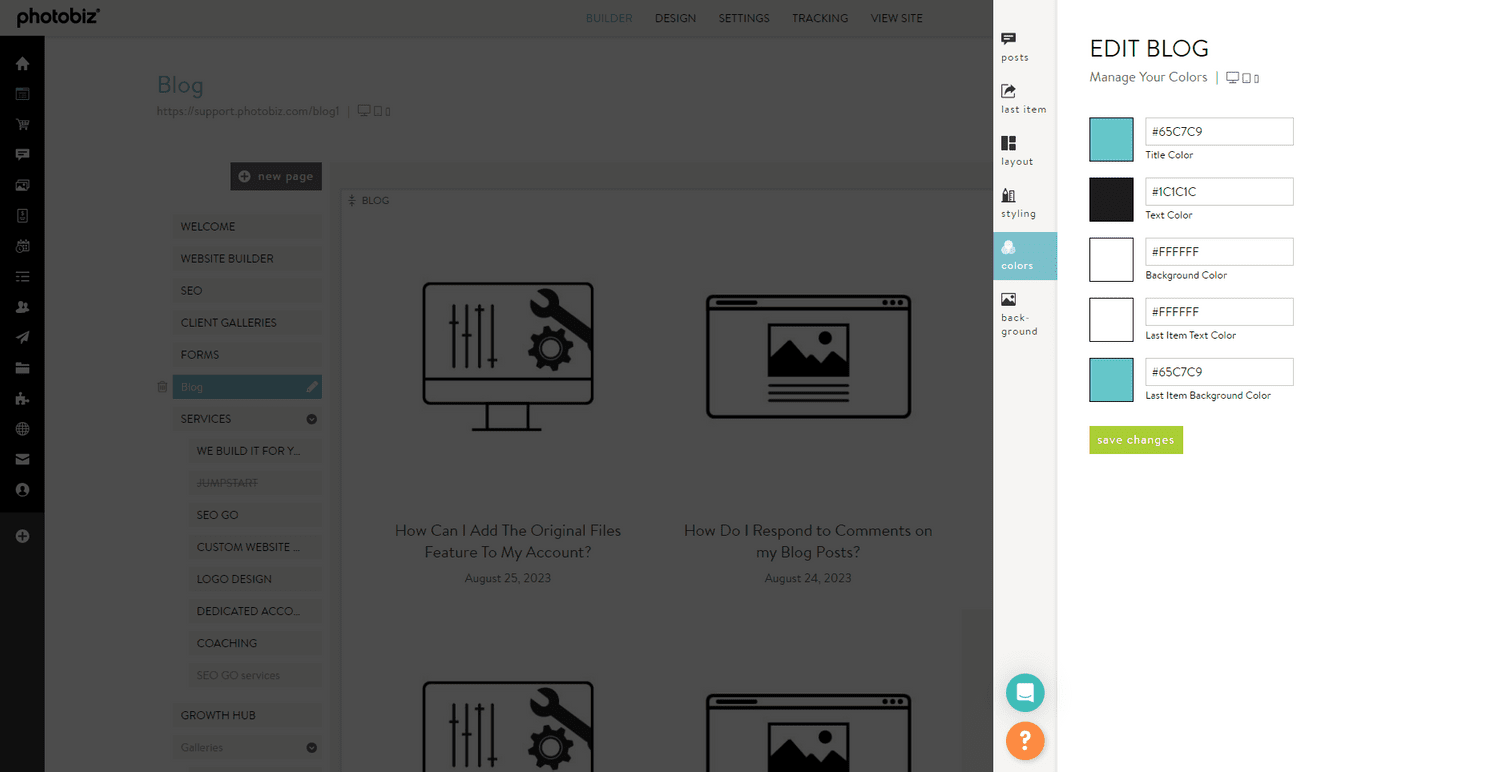1500x772 pixels.
Task: Open the photobiz messages mail icon
Action: (22, 459)
